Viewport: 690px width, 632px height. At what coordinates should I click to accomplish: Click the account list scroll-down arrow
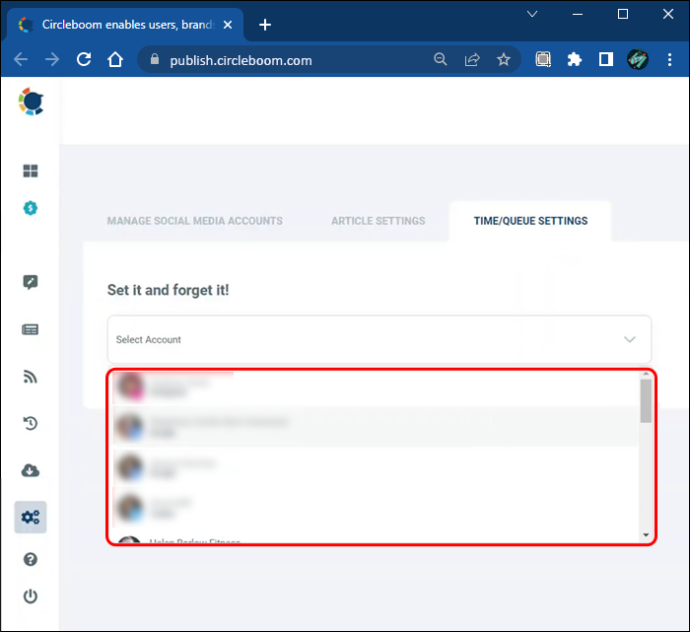[646, 535]
